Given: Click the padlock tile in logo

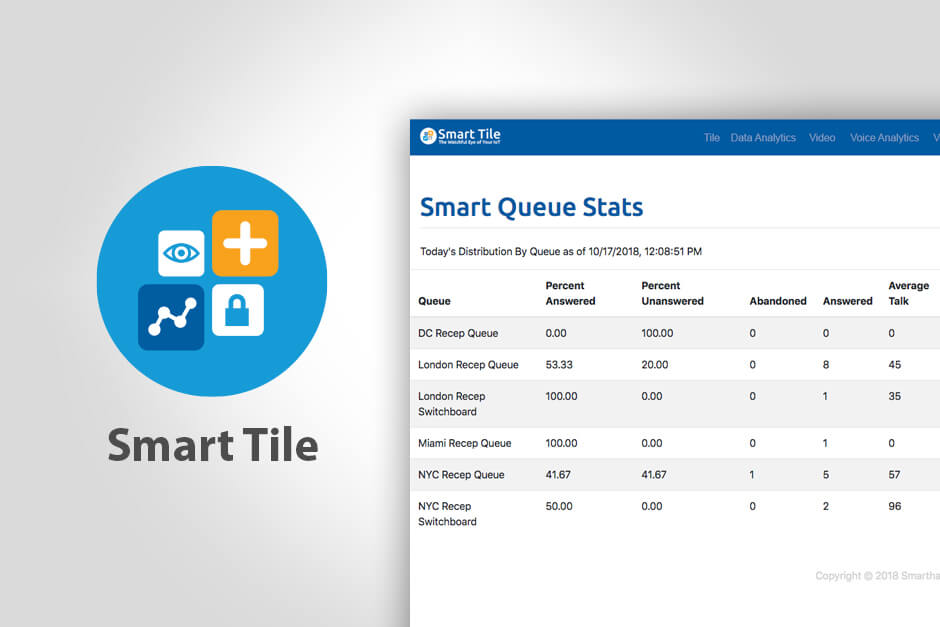Looking at the screenshot, I should [238, 310].
